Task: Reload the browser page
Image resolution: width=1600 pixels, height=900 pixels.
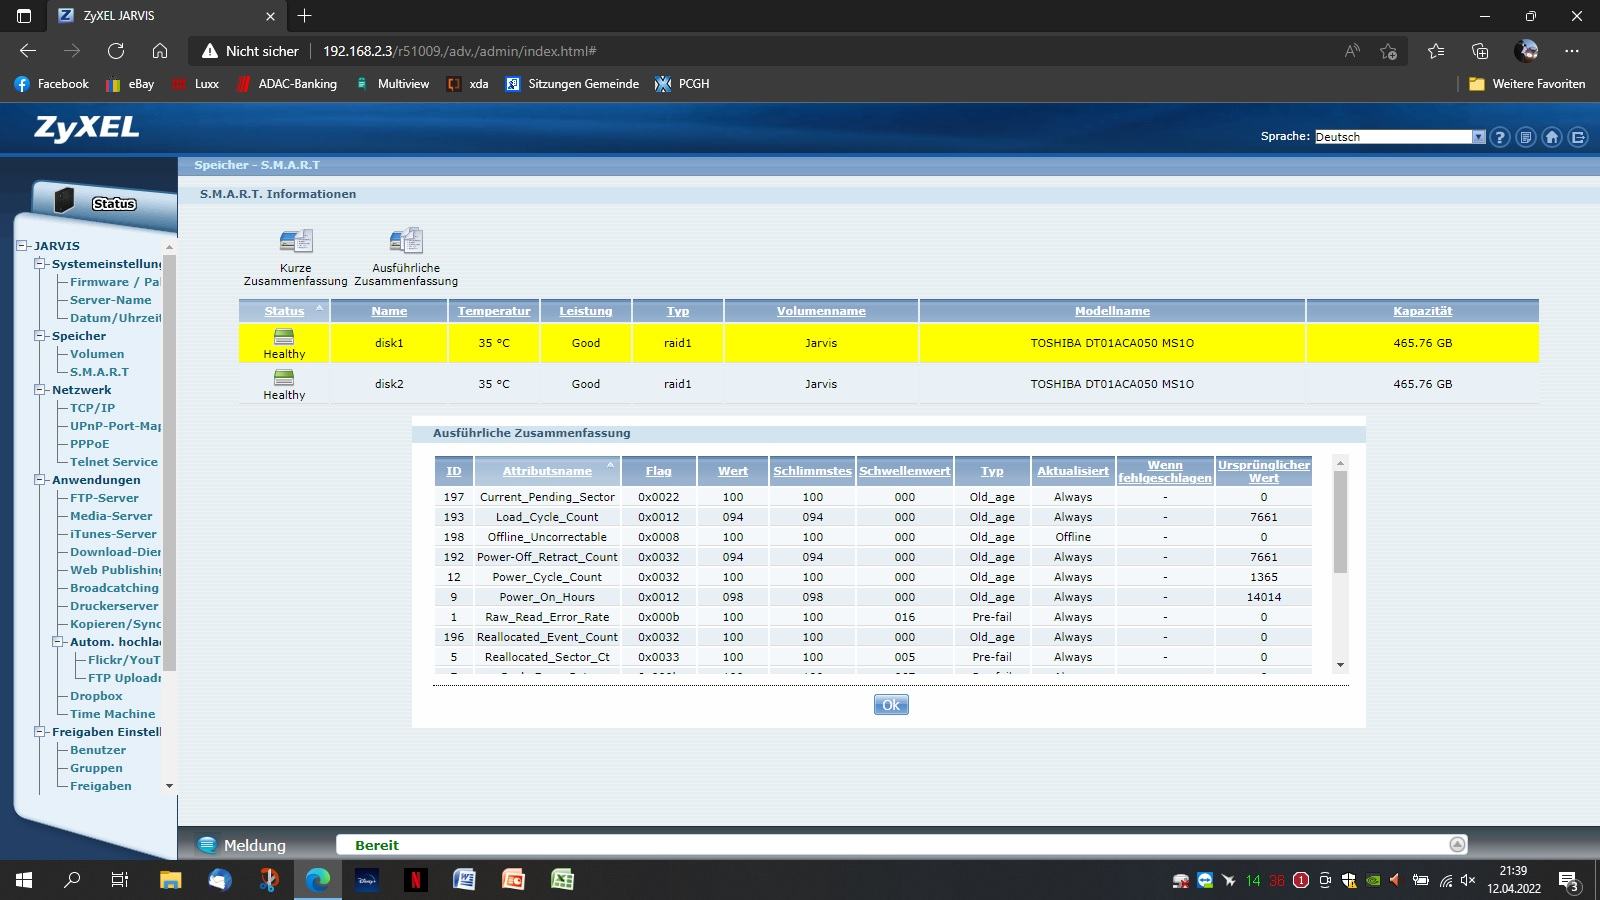Action: click(116, 51)
